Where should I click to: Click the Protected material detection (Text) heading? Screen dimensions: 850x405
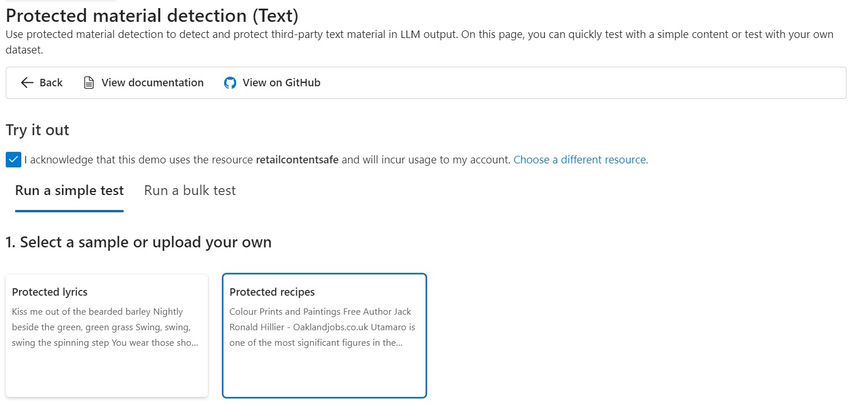[152, 16]
